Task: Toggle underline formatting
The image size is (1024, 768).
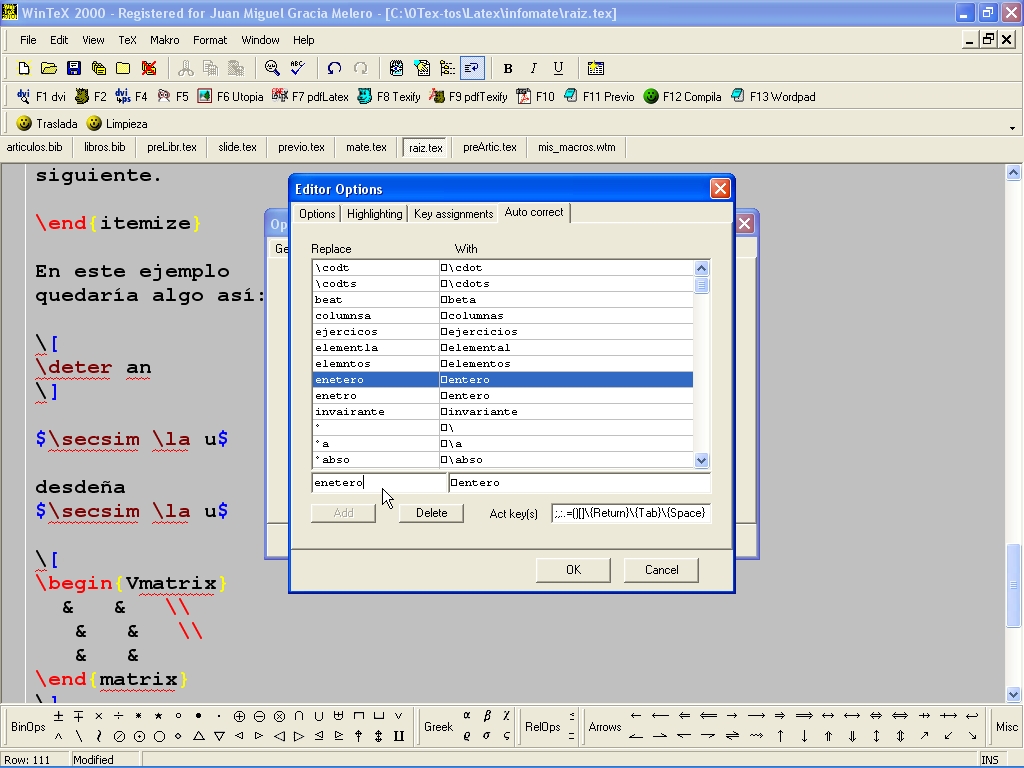Action: 558,68
